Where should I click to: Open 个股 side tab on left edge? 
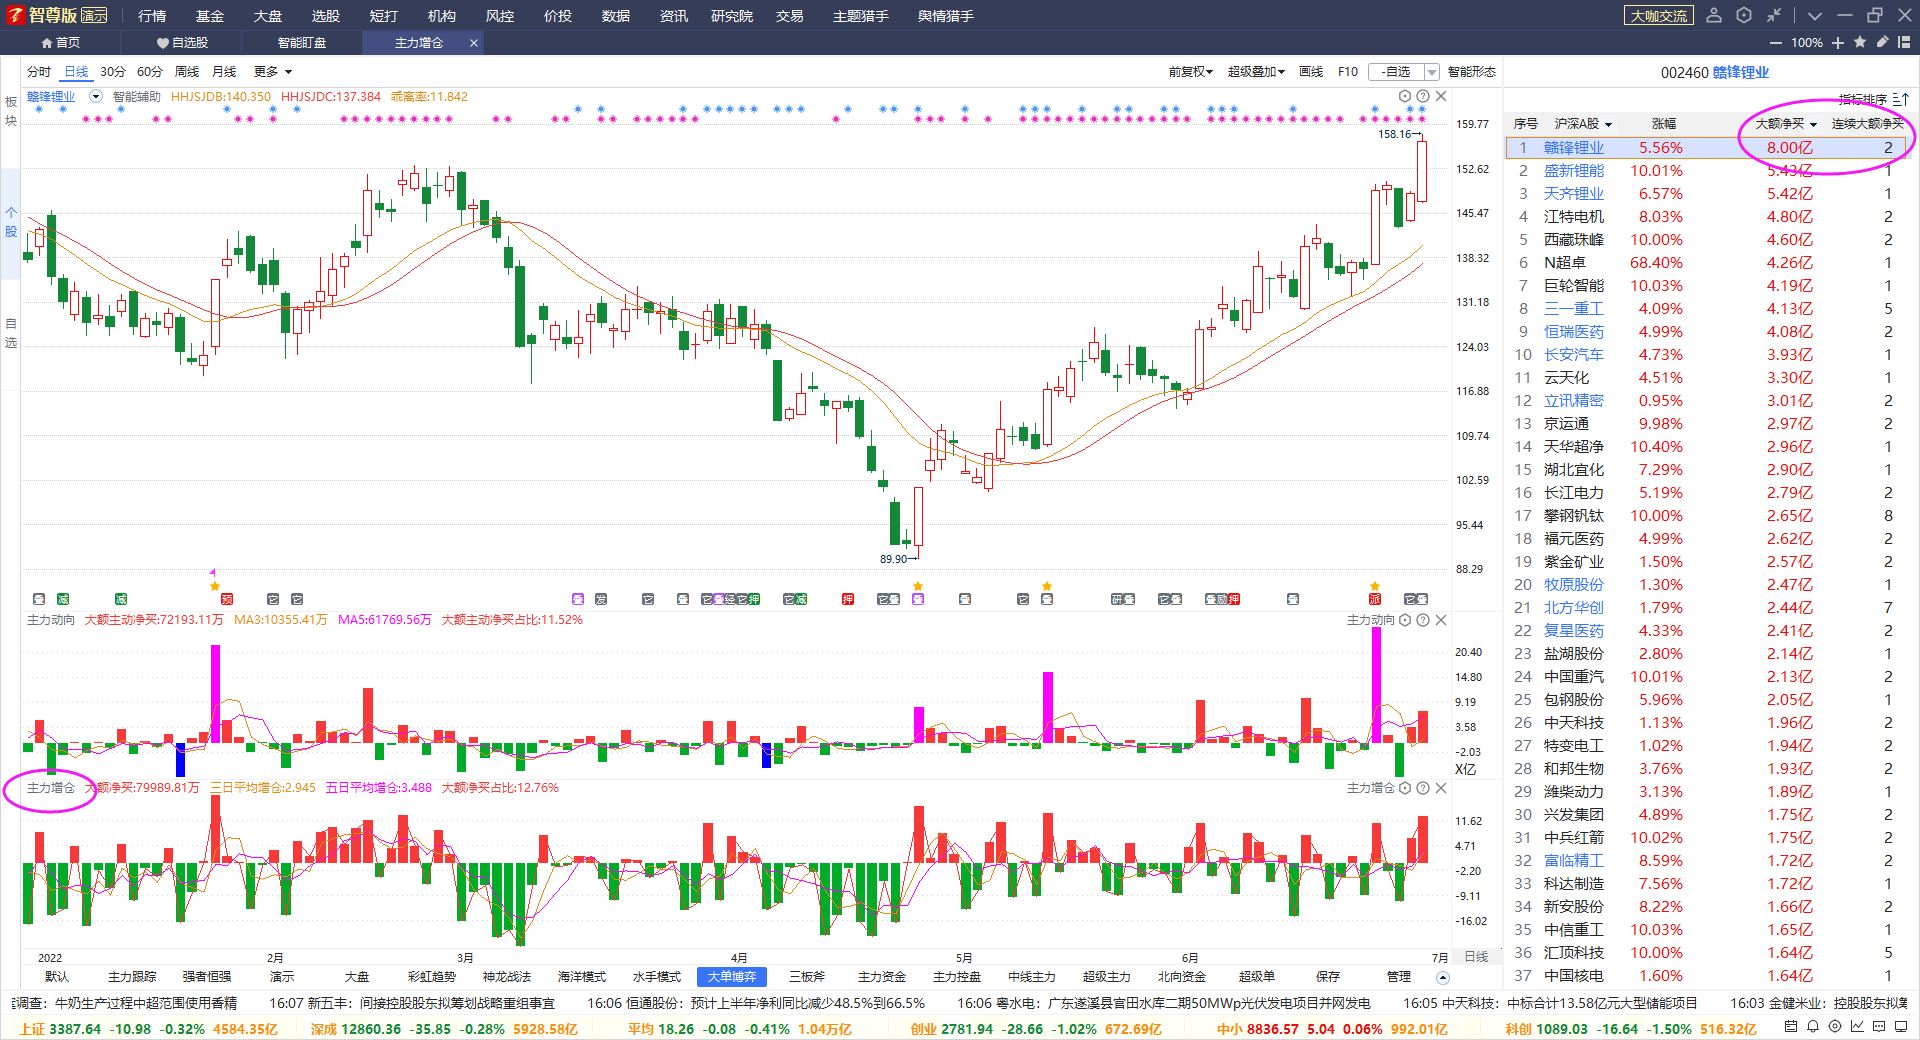click(x=11, y=222)
